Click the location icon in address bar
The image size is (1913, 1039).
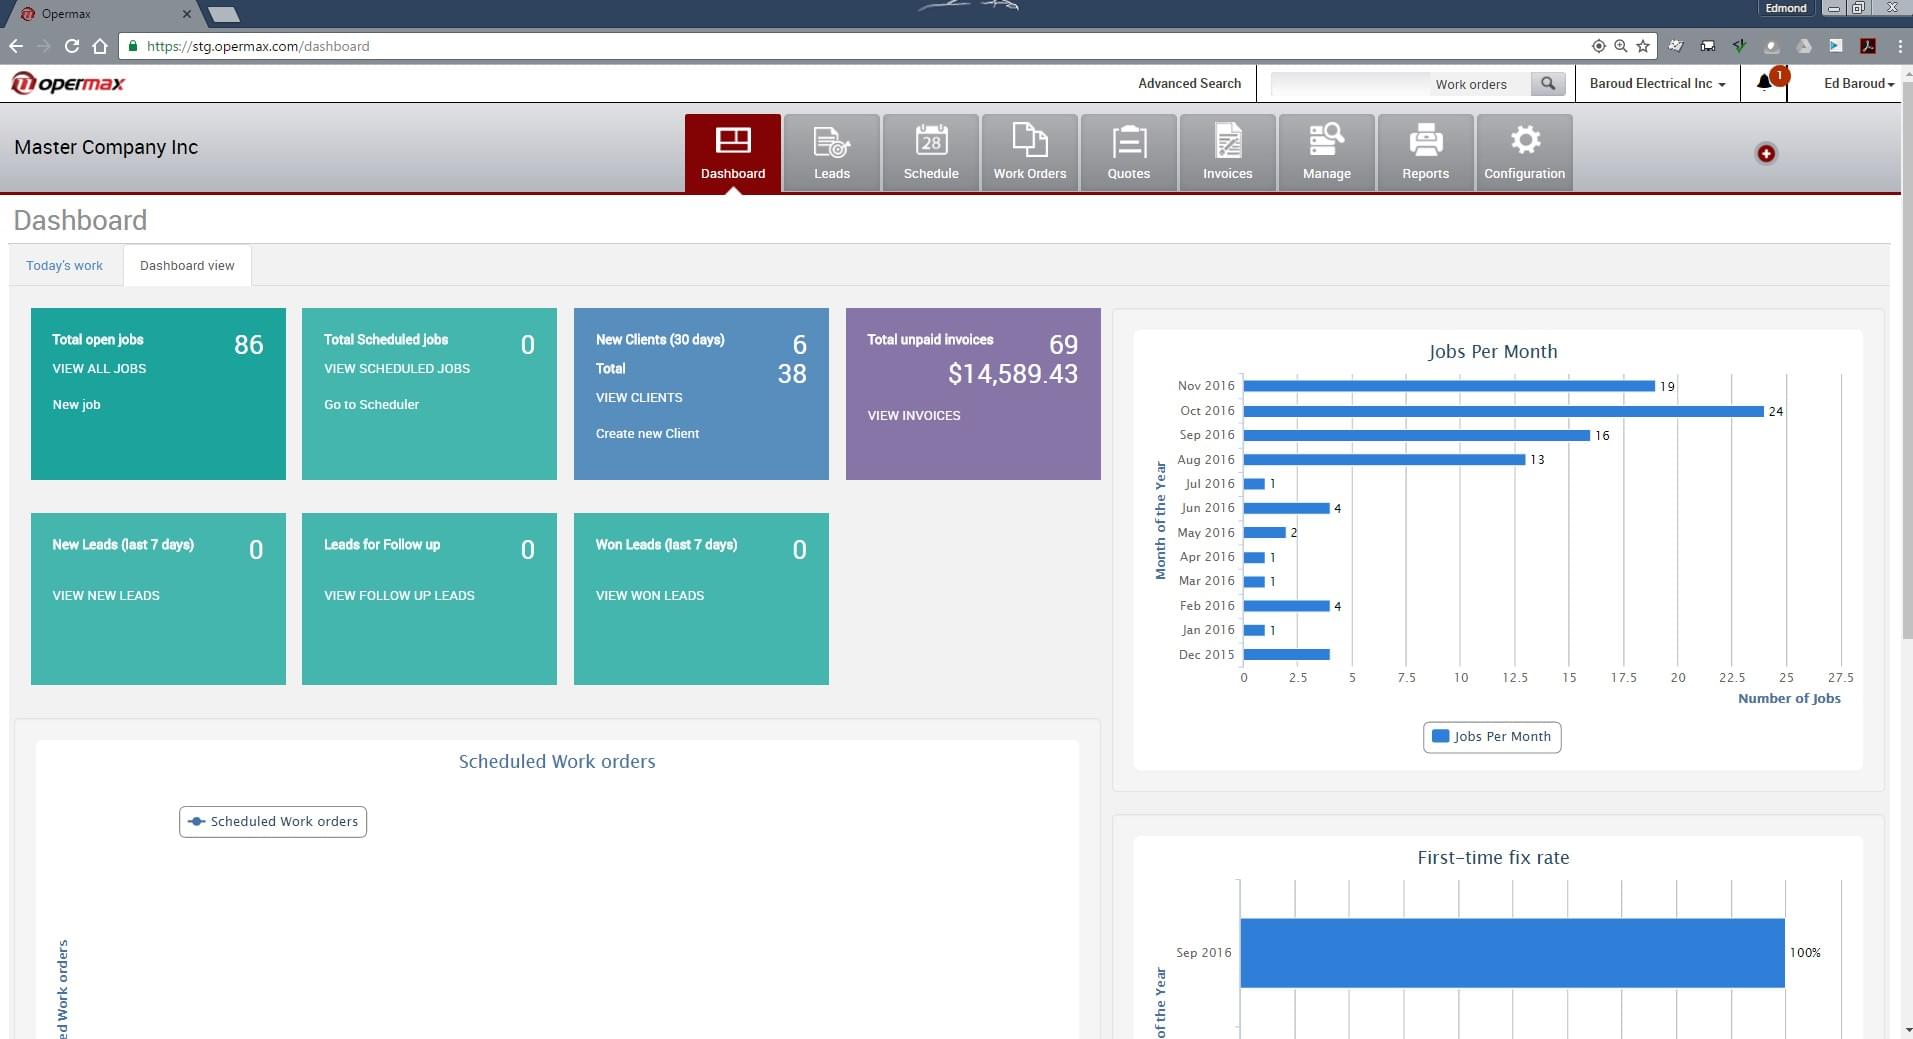(1598, 46)
